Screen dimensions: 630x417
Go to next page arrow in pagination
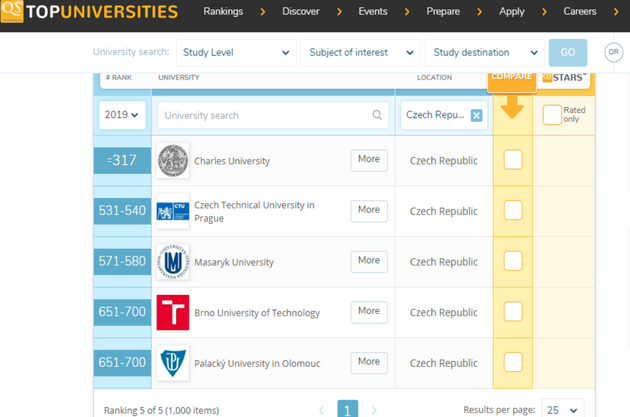pos(374,410)
